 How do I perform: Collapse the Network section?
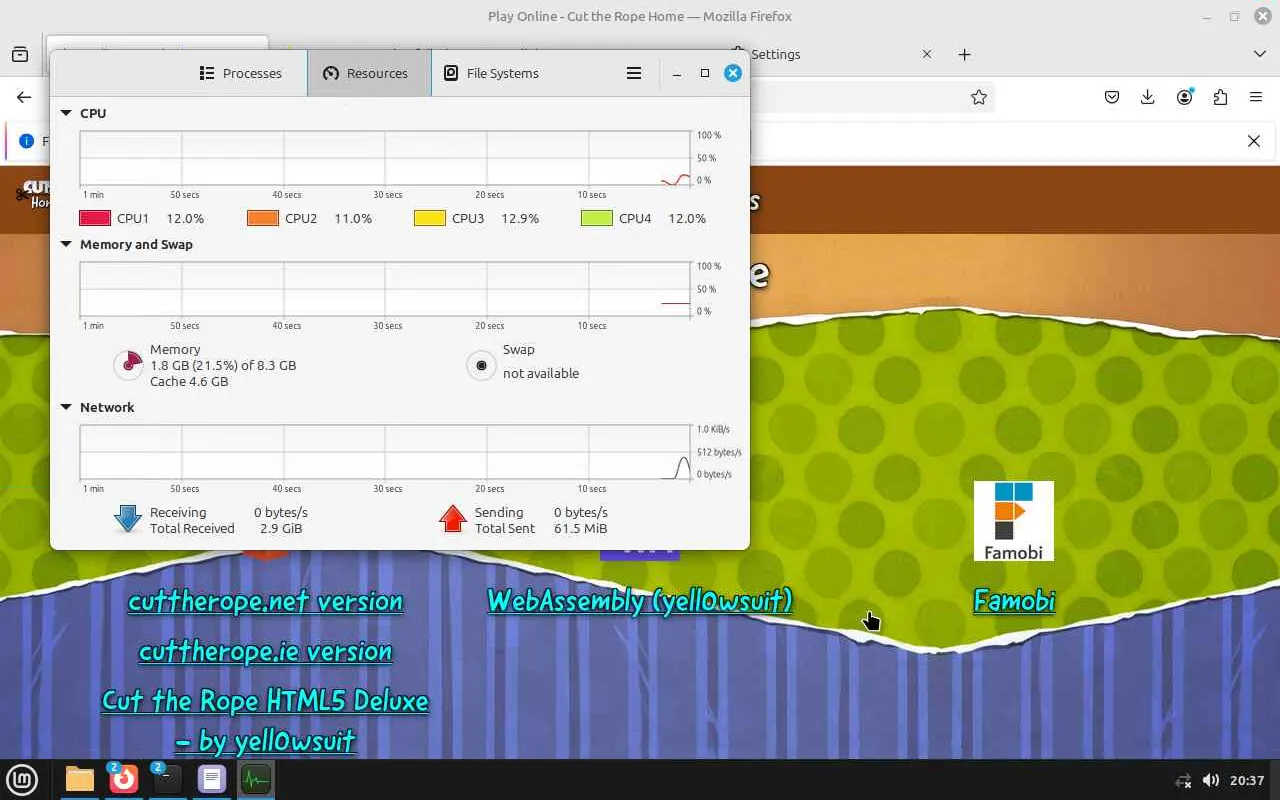(x=67, y=408)
